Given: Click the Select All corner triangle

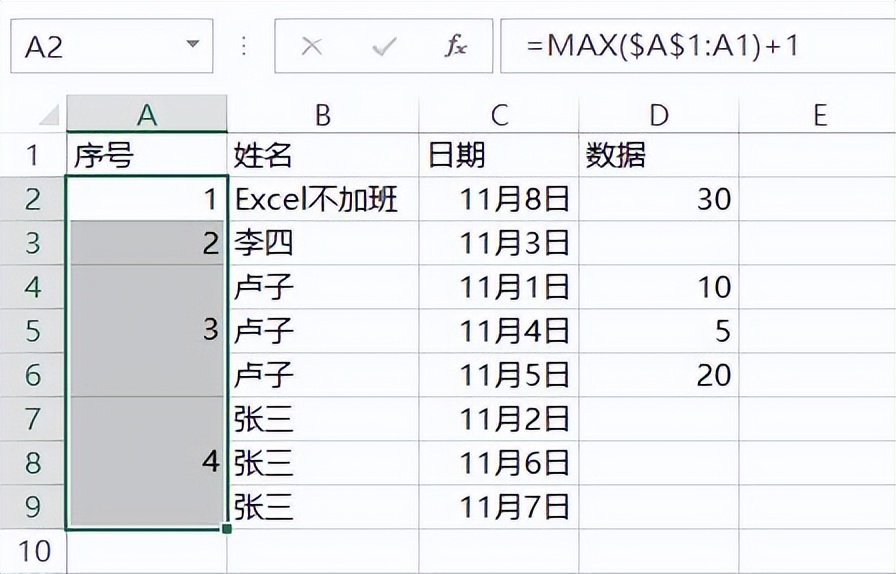Looking at the screenshot, I should 50,115.
